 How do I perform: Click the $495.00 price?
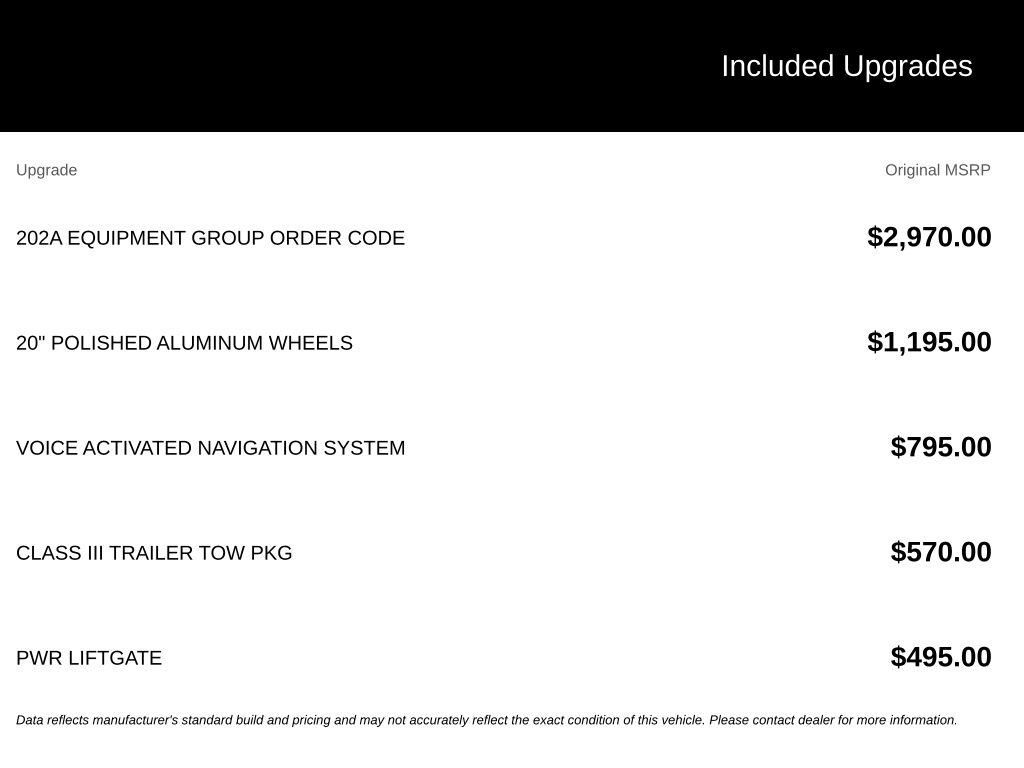pos(941,658)
